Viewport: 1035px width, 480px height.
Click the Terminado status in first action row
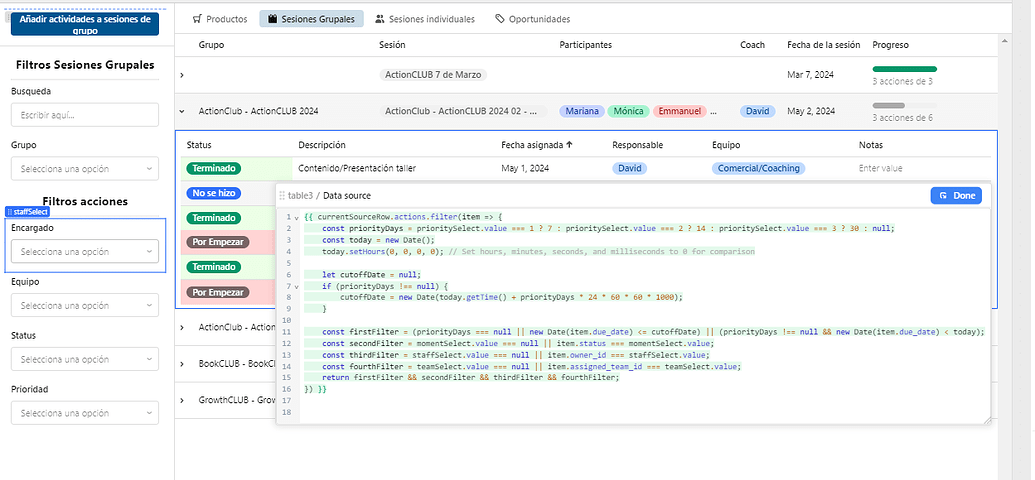coord(214,168)
